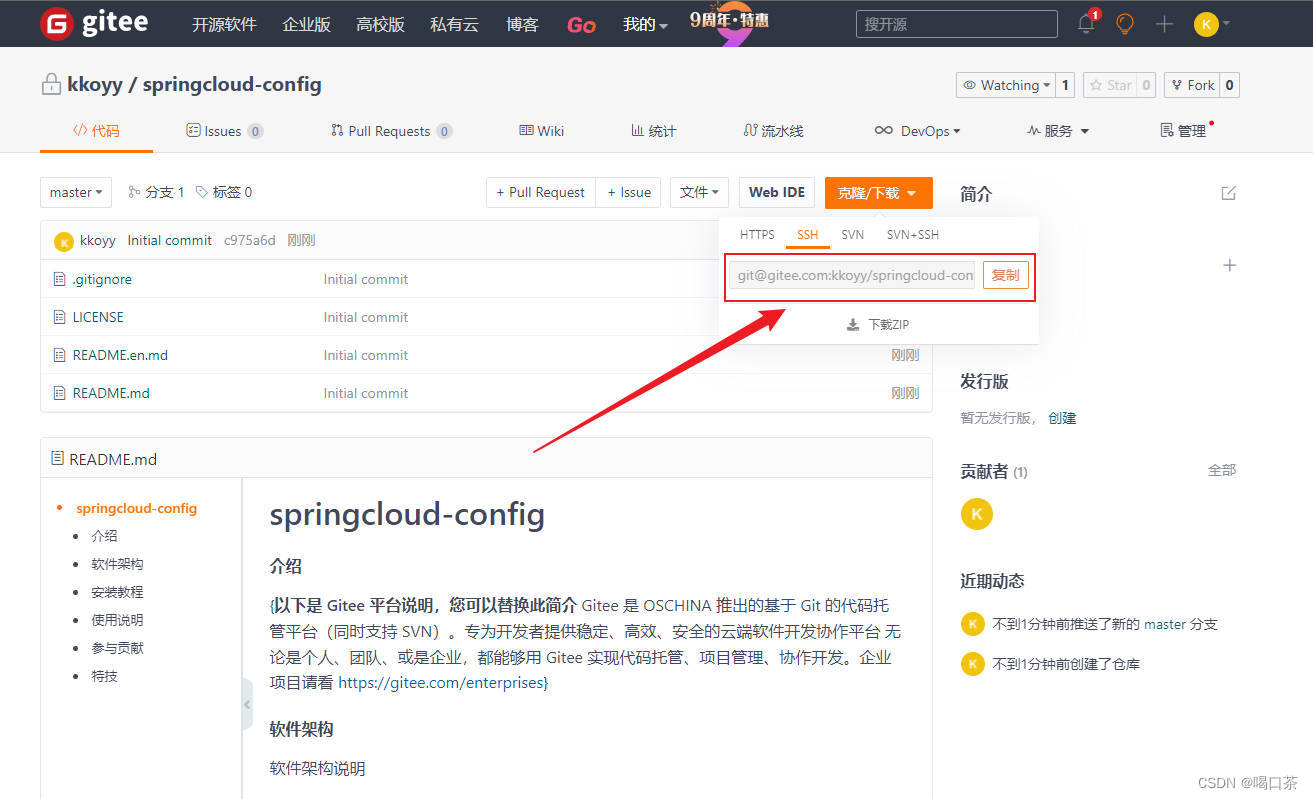Click the 分支 1 branches link
Screen dimensions: 1313x799
point(157,192)
